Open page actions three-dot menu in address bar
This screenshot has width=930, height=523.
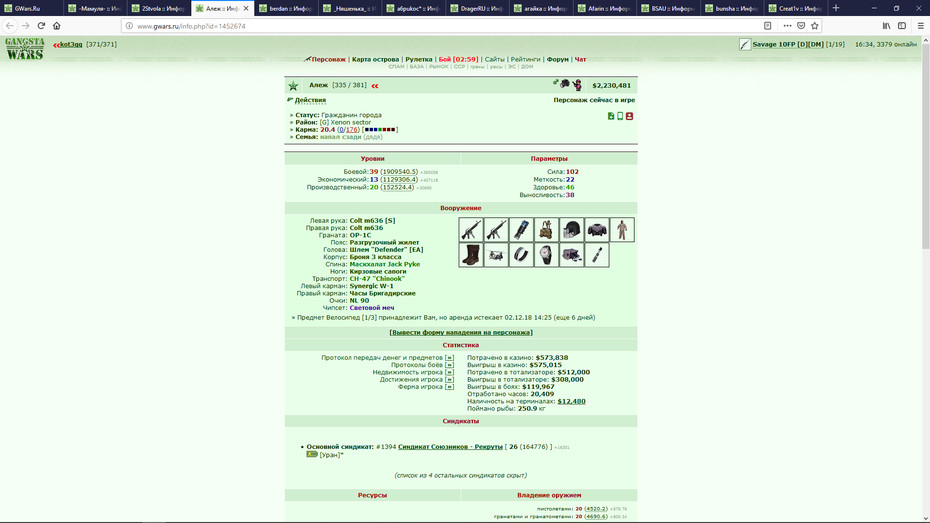tap(787, 25)
